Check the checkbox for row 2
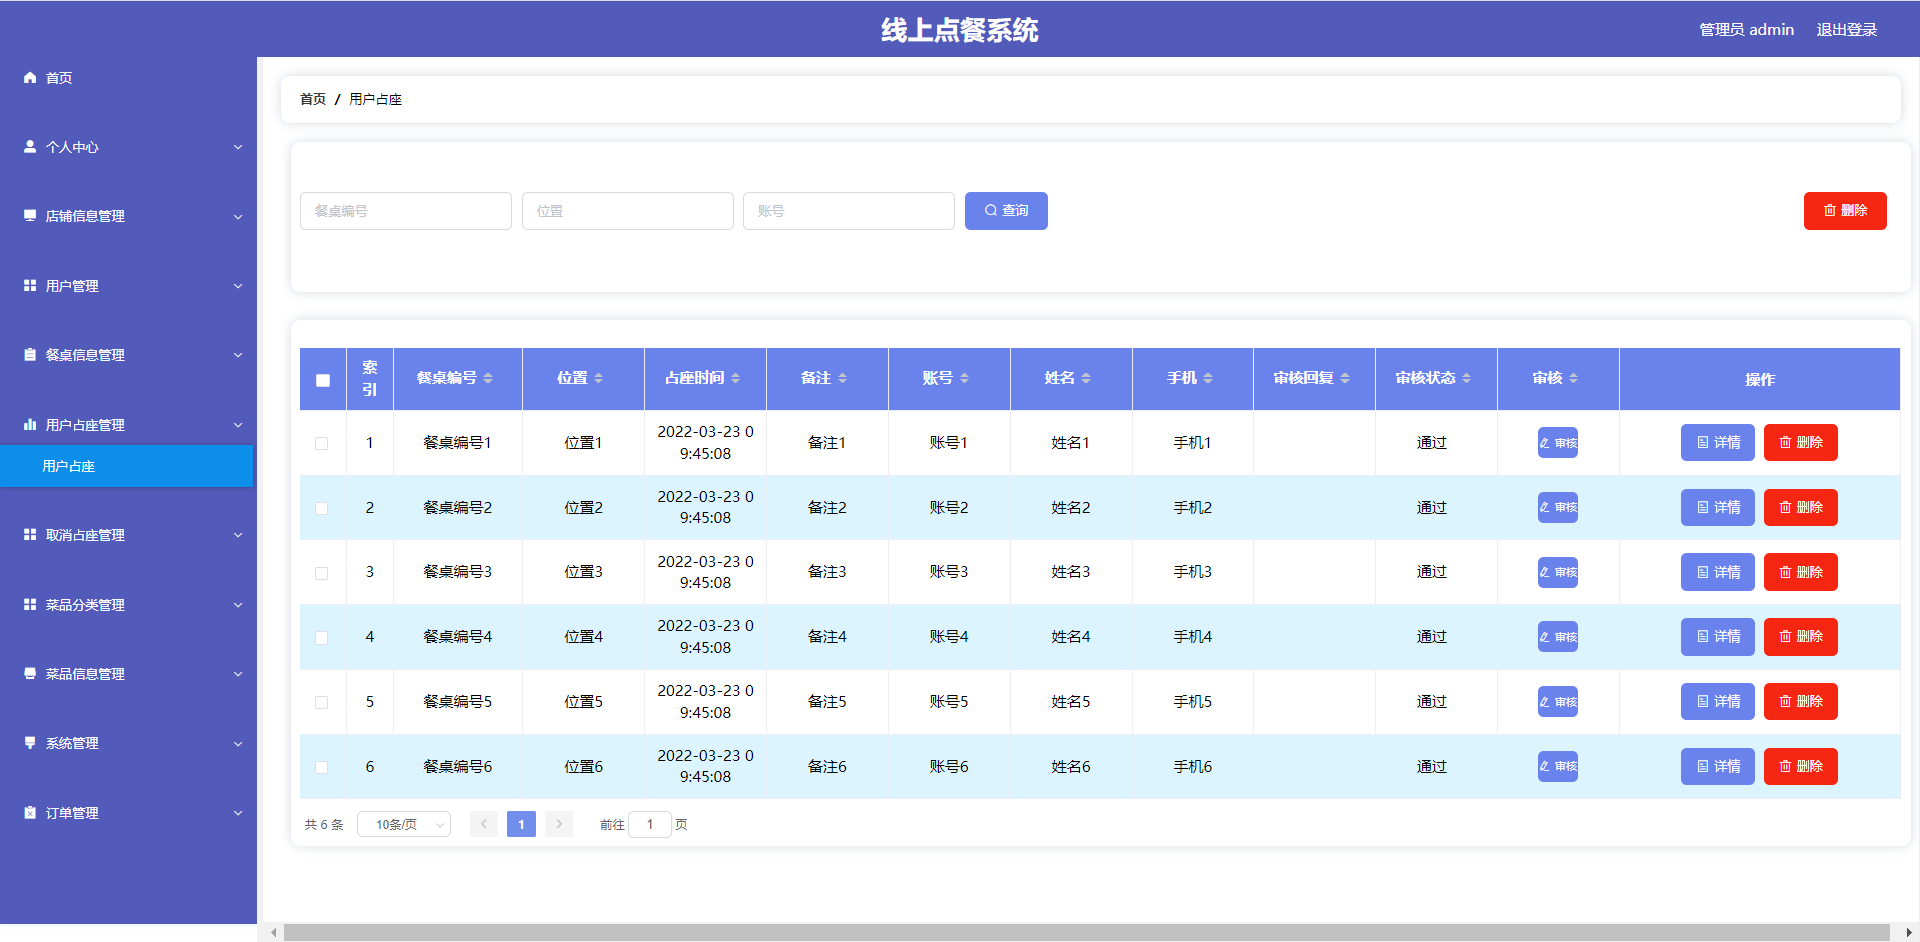This screenshot has height=942, width=1920. point(322,508)
